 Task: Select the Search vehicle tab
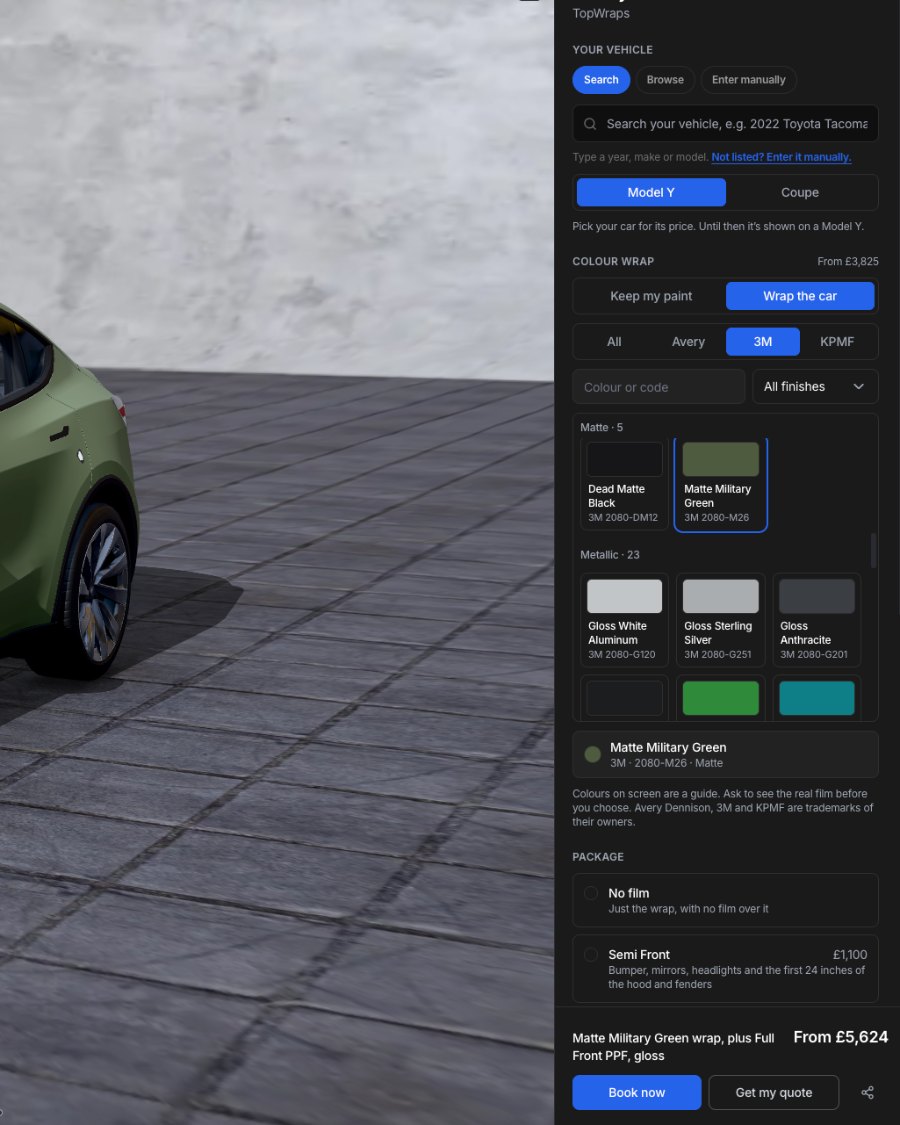pos(601,80)
